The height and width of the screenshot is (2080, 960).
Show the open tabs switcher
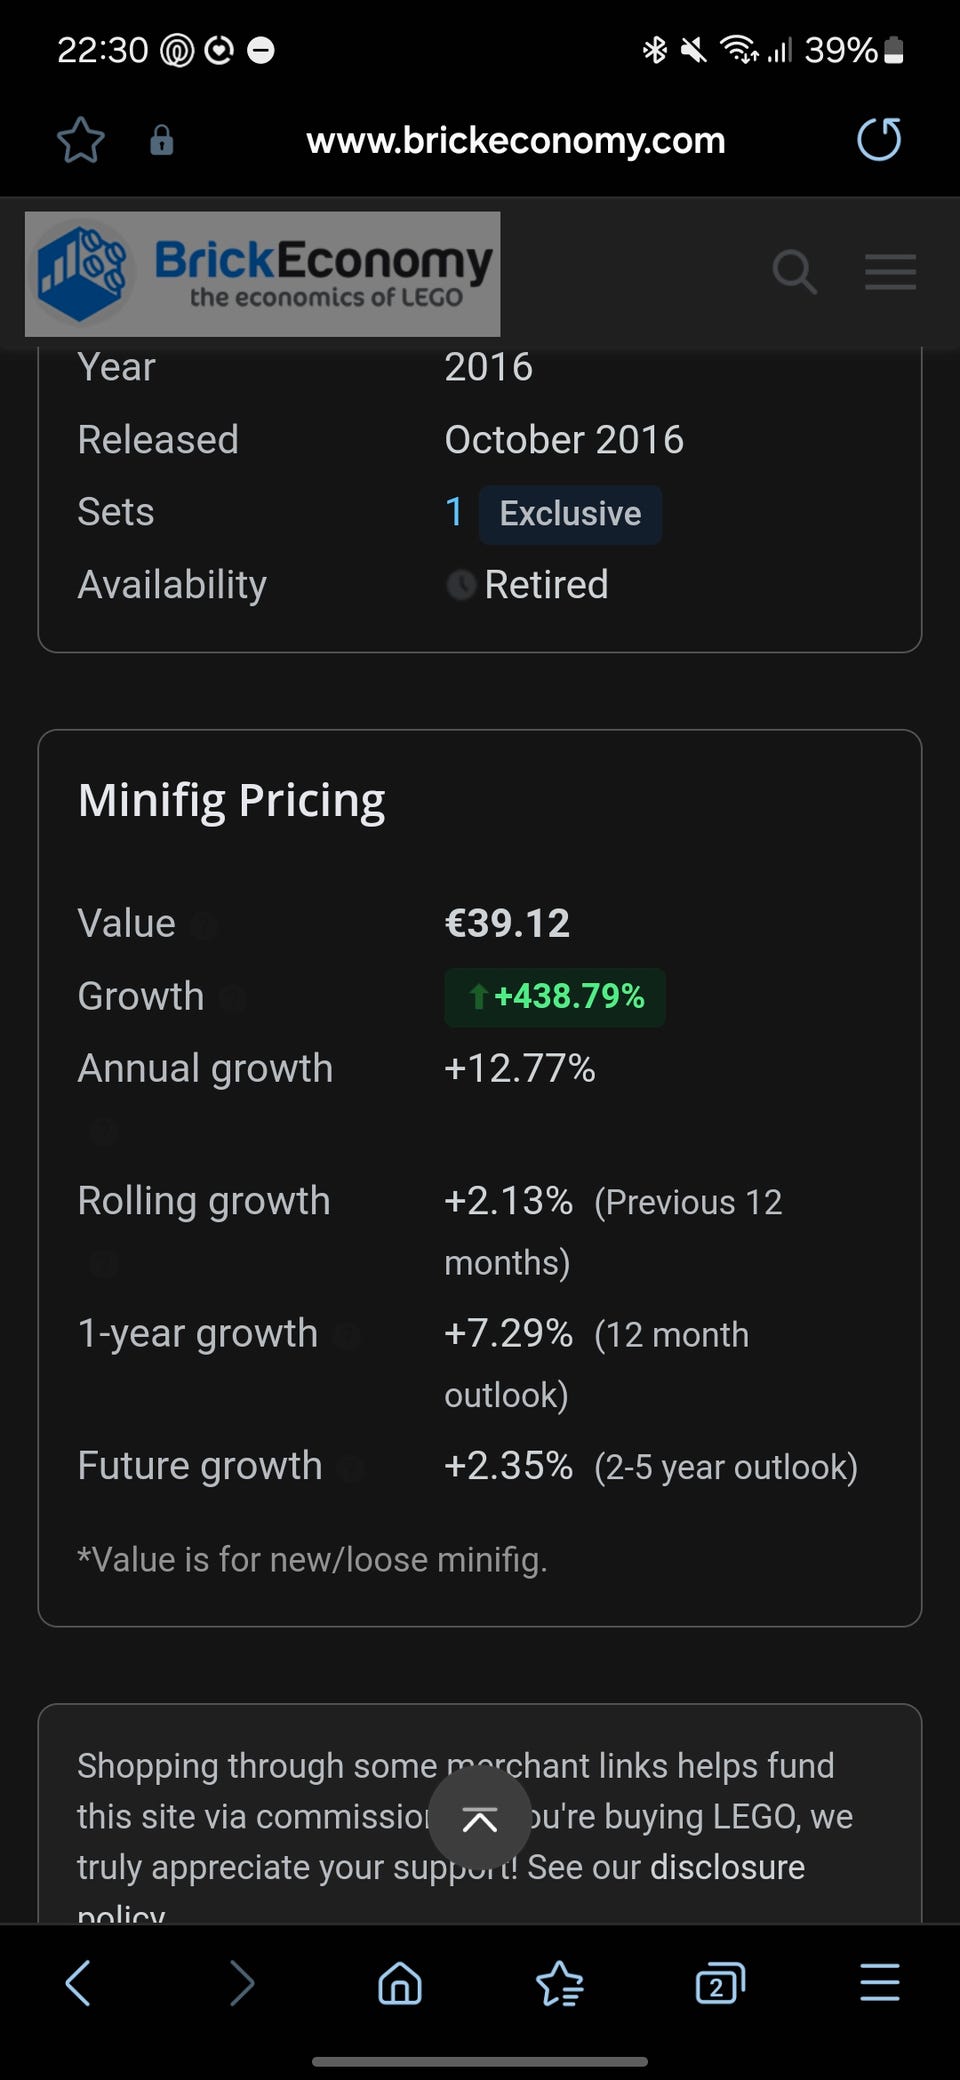(720, 1982)
